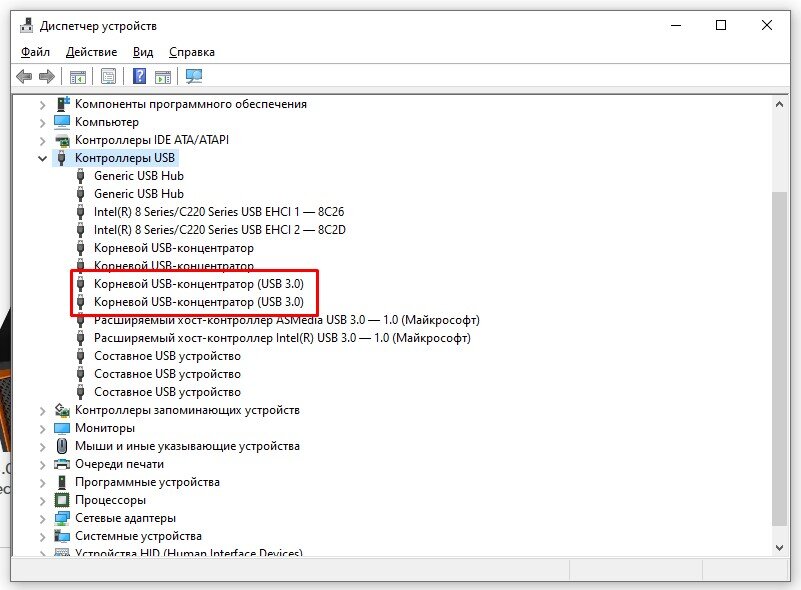Expand Мыши и иные указывающие устройства node

tap(42, 446)
